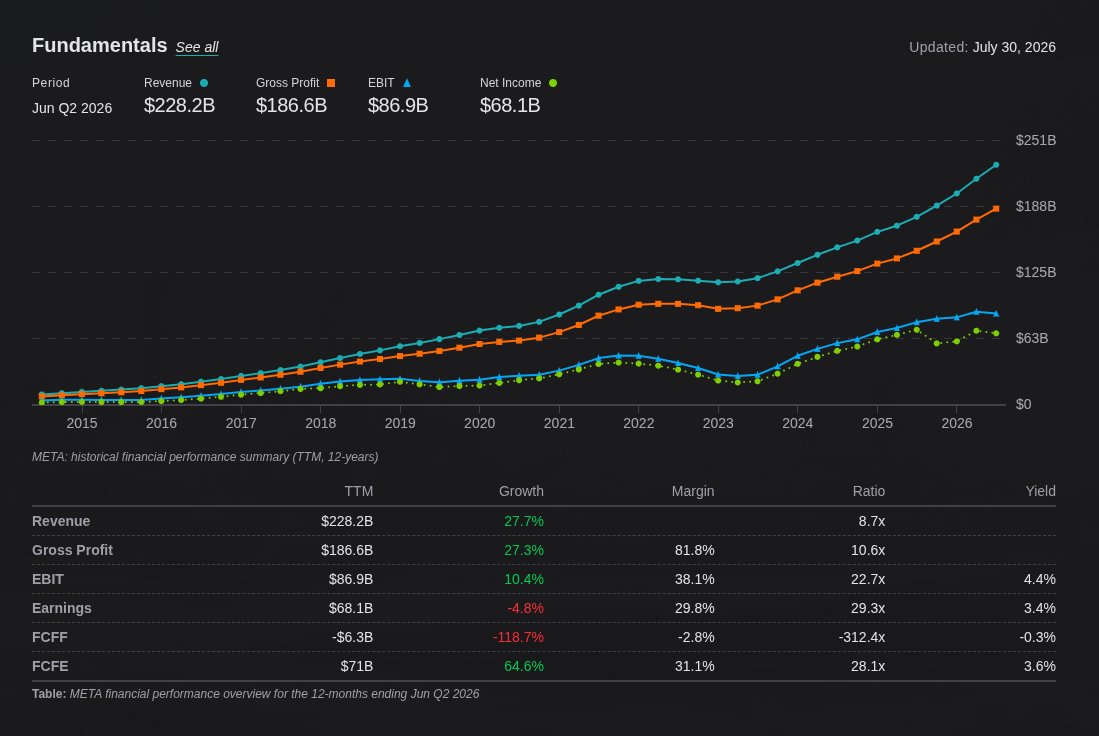Click the META historical performance chart caption
1099x736 pixels.
click(205, 456)
